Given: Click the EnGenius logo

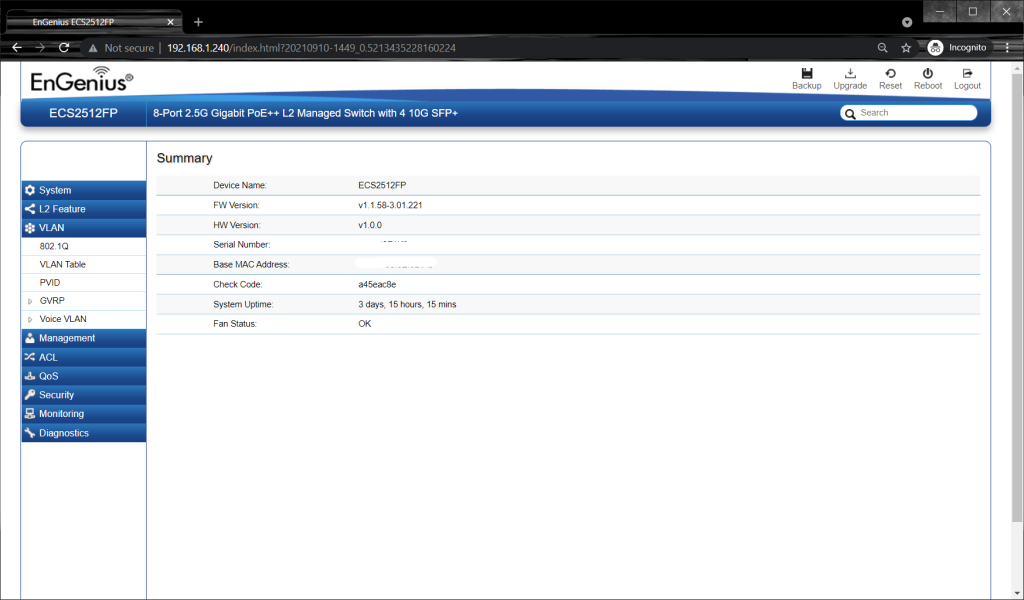Looking at the screenshot, I should pos(82,79).
